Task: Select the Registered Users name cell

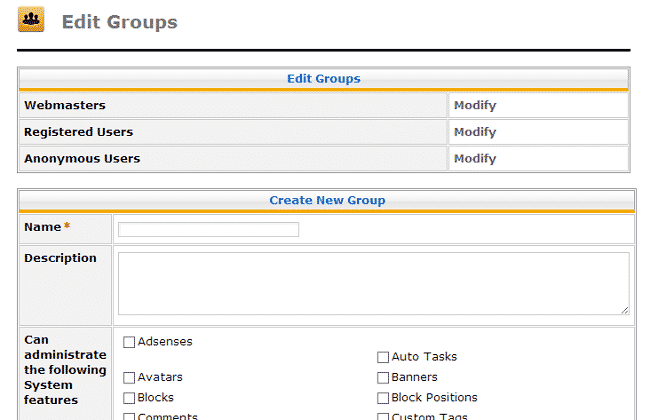Action: pyautogui.click(x=78, y=132)
